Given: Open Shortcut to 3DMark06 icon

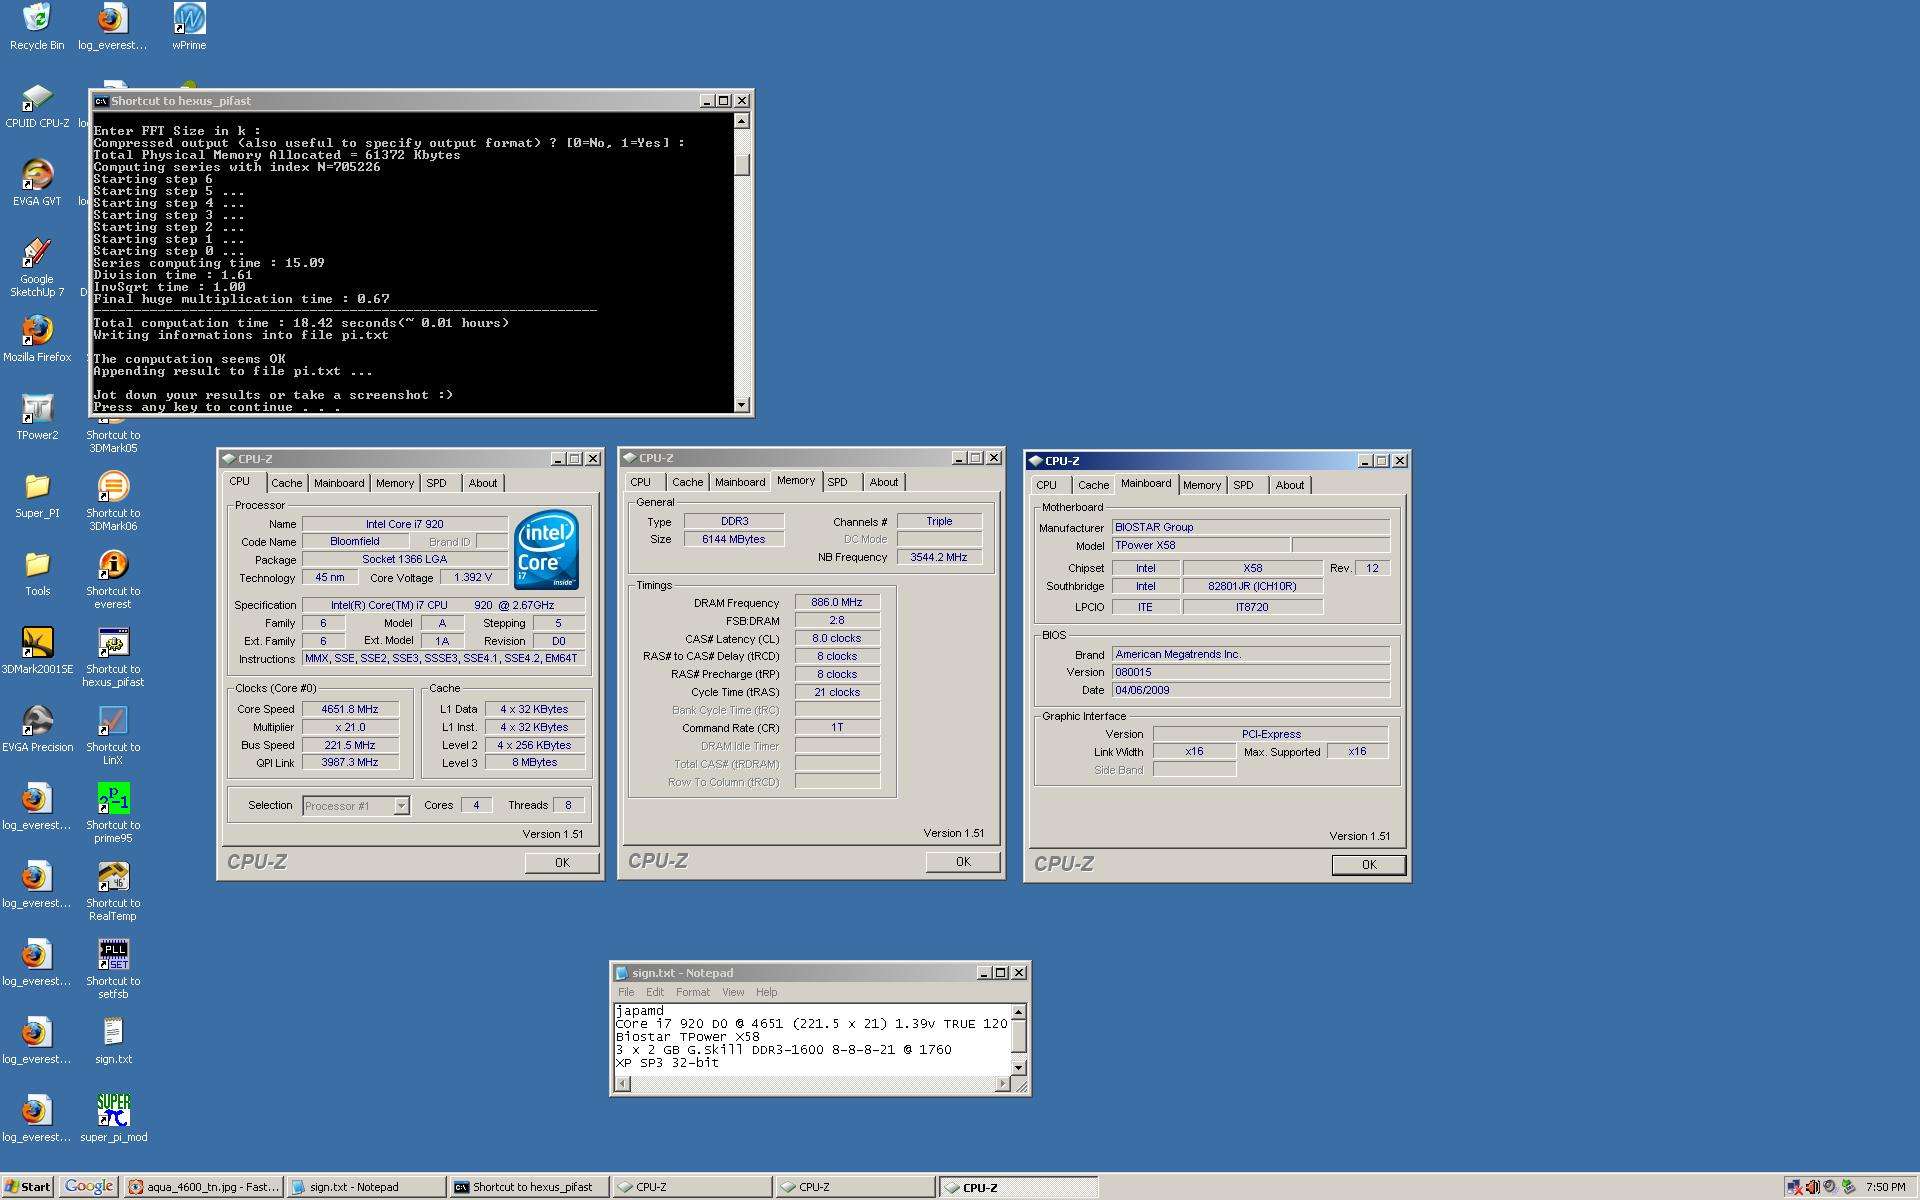Looking at the screenshot, I should point(113,501).
